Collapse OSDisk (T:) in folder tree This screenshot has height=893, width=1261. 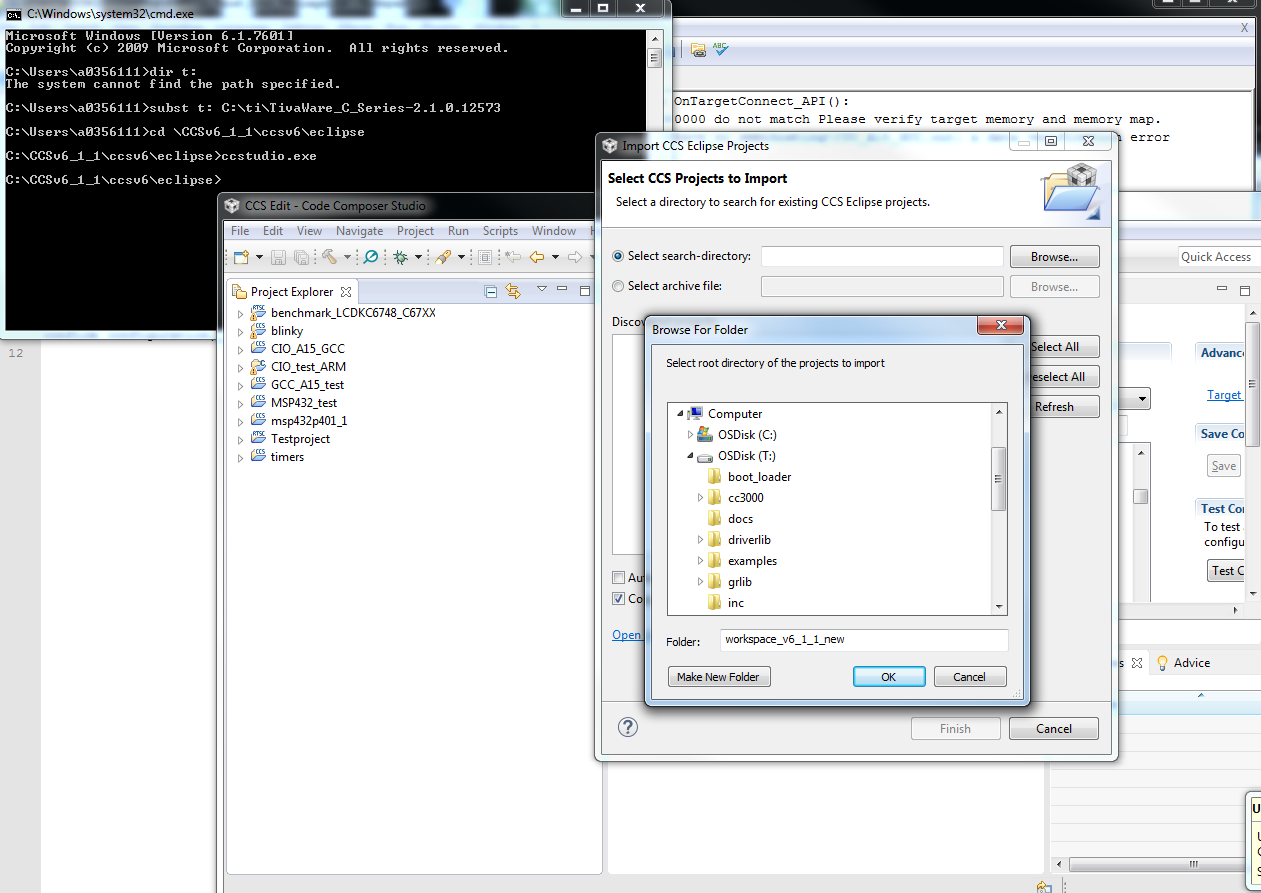click(690, 456)
